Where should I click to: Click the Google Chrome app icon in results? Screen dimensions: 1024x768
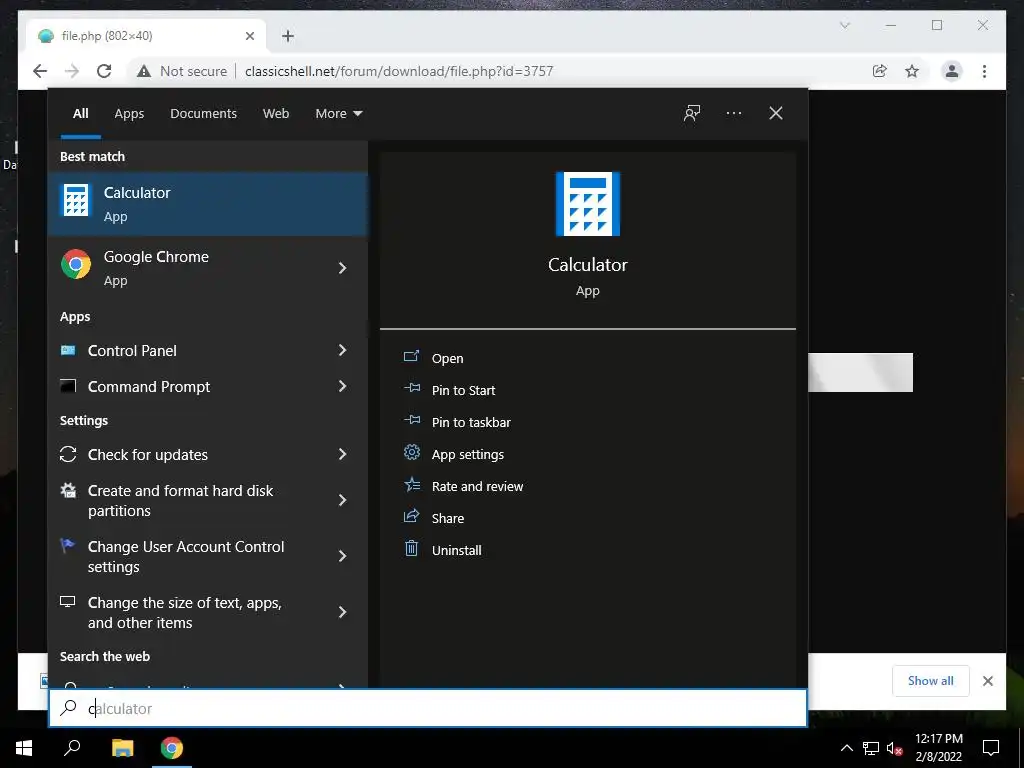[76, 264]
